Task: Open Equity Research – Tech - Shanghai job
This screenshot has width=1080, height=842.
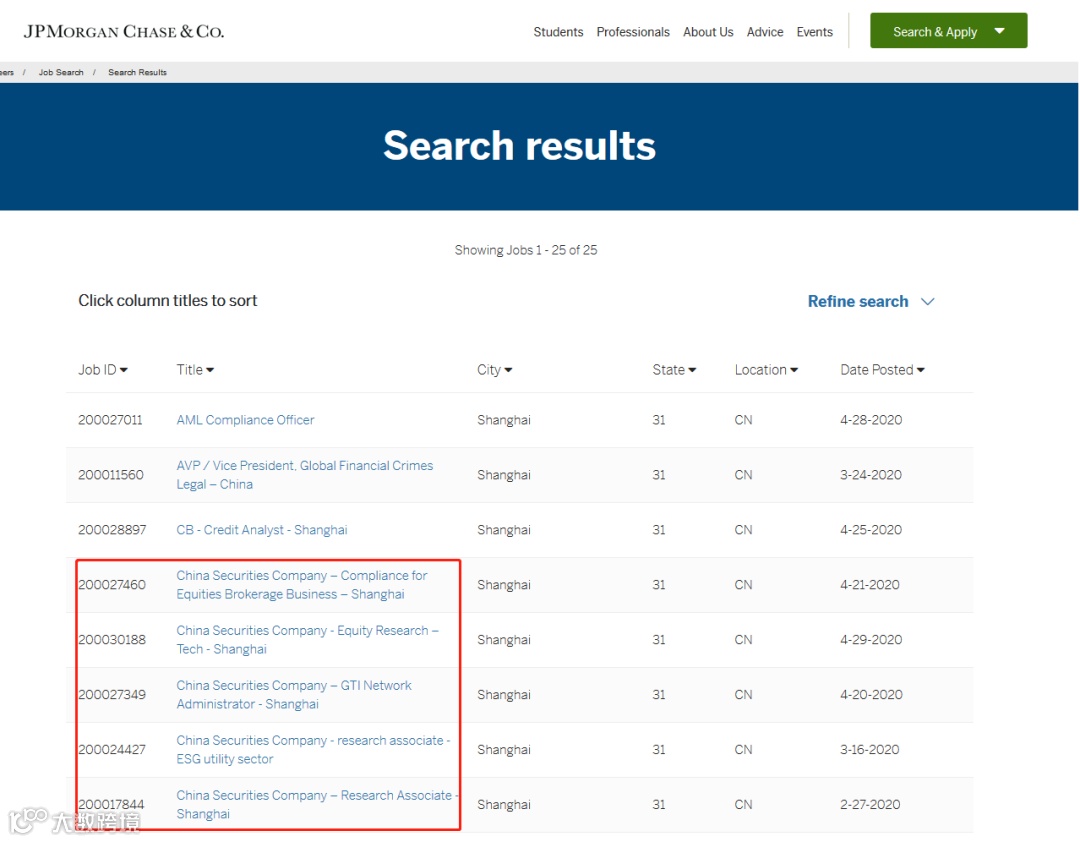Action: 307,640
